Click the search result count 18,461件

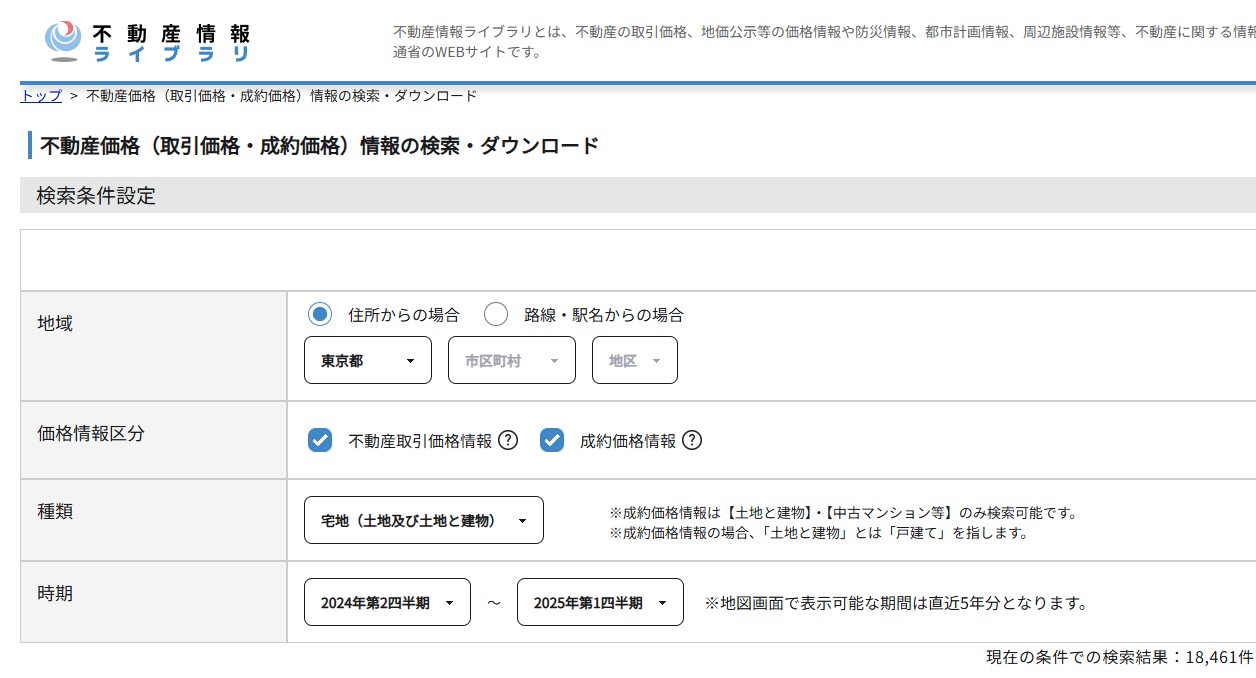point(1119,657)
